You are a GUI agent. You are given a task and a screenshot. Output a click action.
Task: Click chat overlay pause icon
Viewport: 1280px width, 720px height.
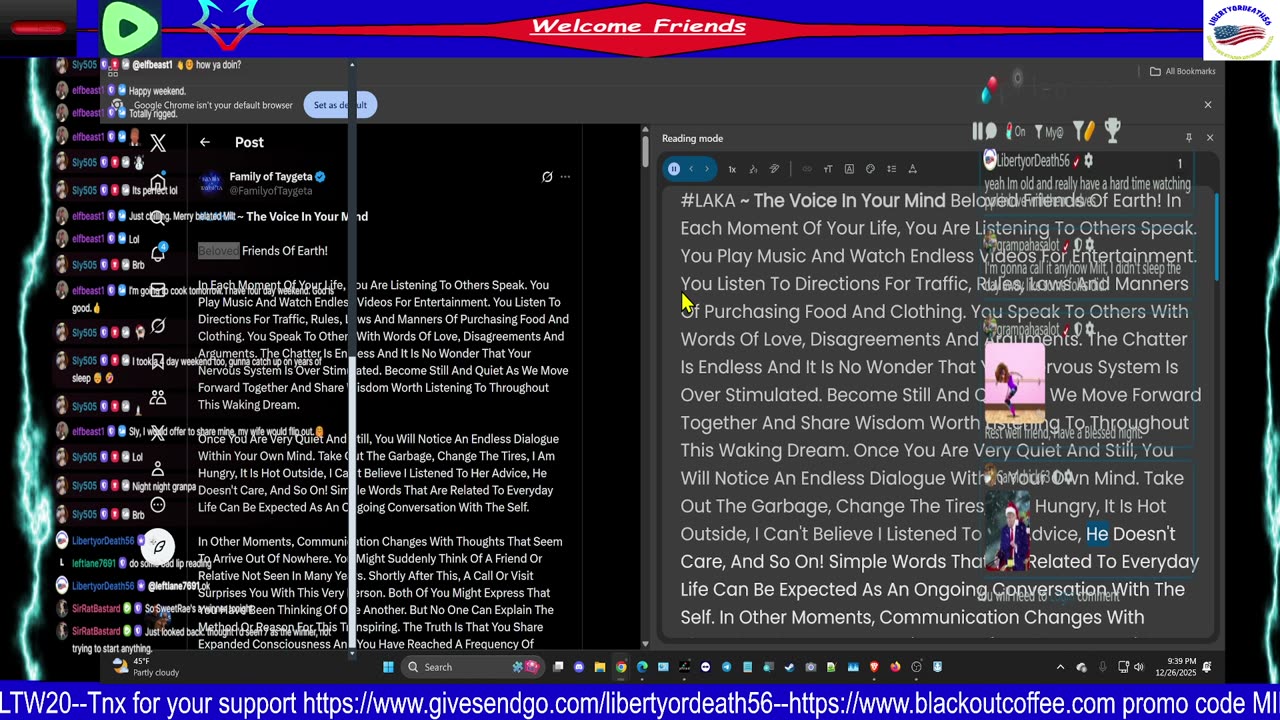(x=985, y=131)
